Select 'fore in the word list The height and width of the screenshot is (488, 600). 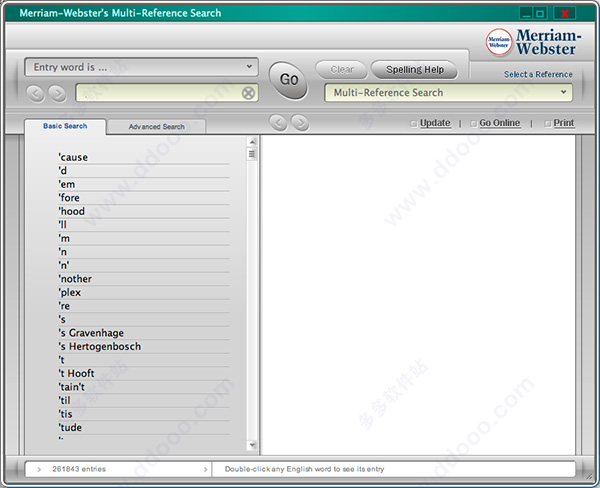[143, 198]
